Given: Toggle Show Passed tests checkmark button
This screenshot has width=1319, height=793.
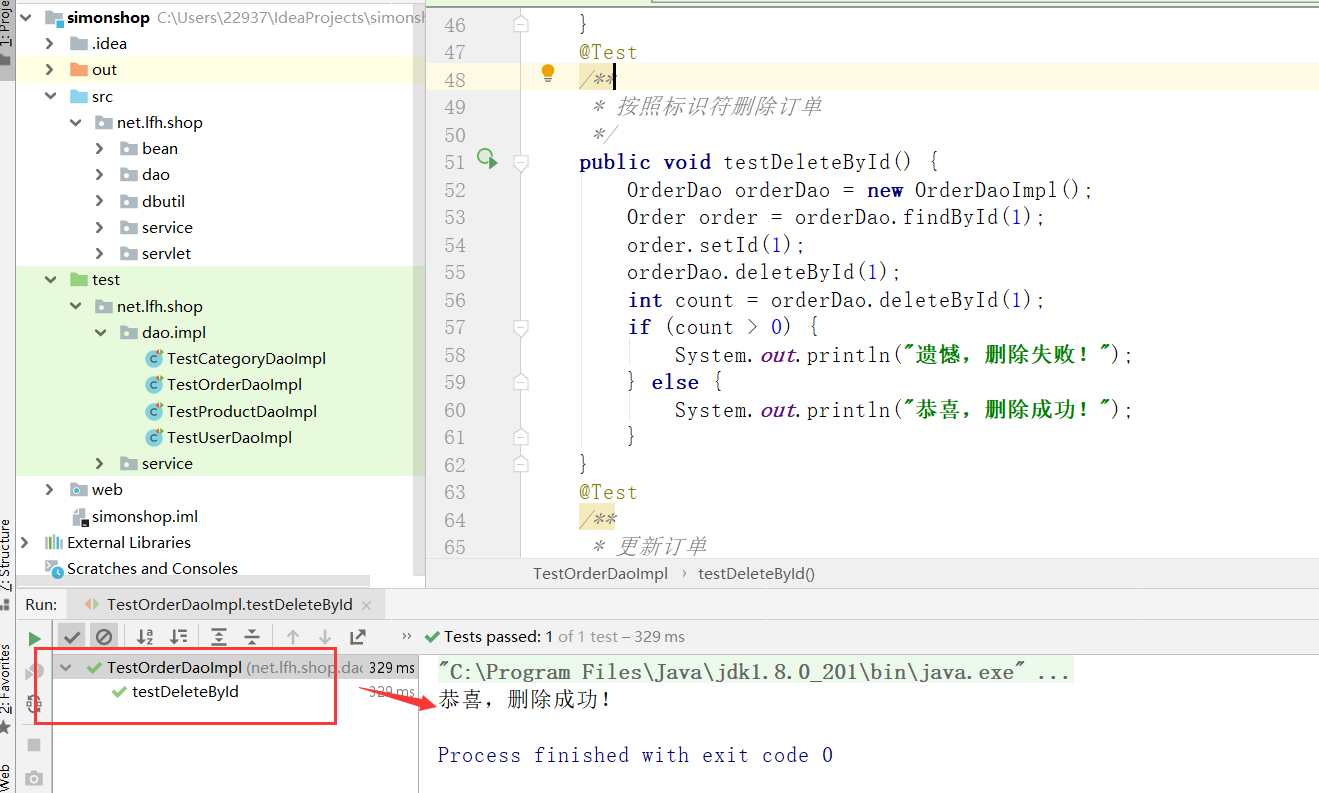Looking at the screenshot, I should pos(71,636).
